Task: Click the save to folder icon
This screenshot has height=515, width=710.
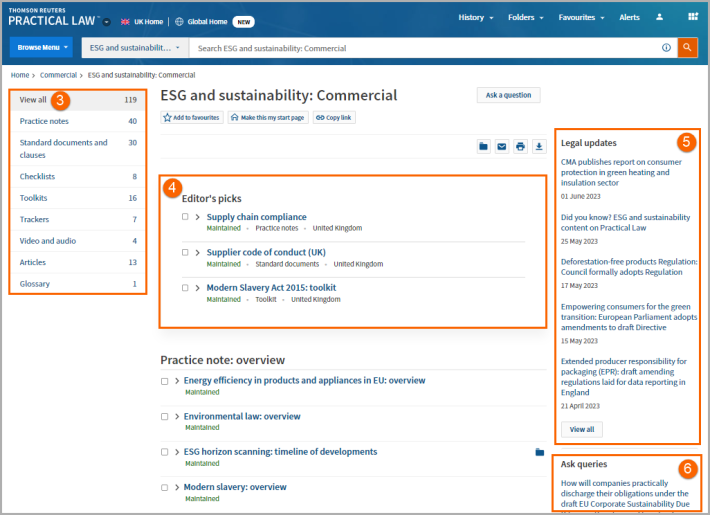Action: click(x=484, y=146)
